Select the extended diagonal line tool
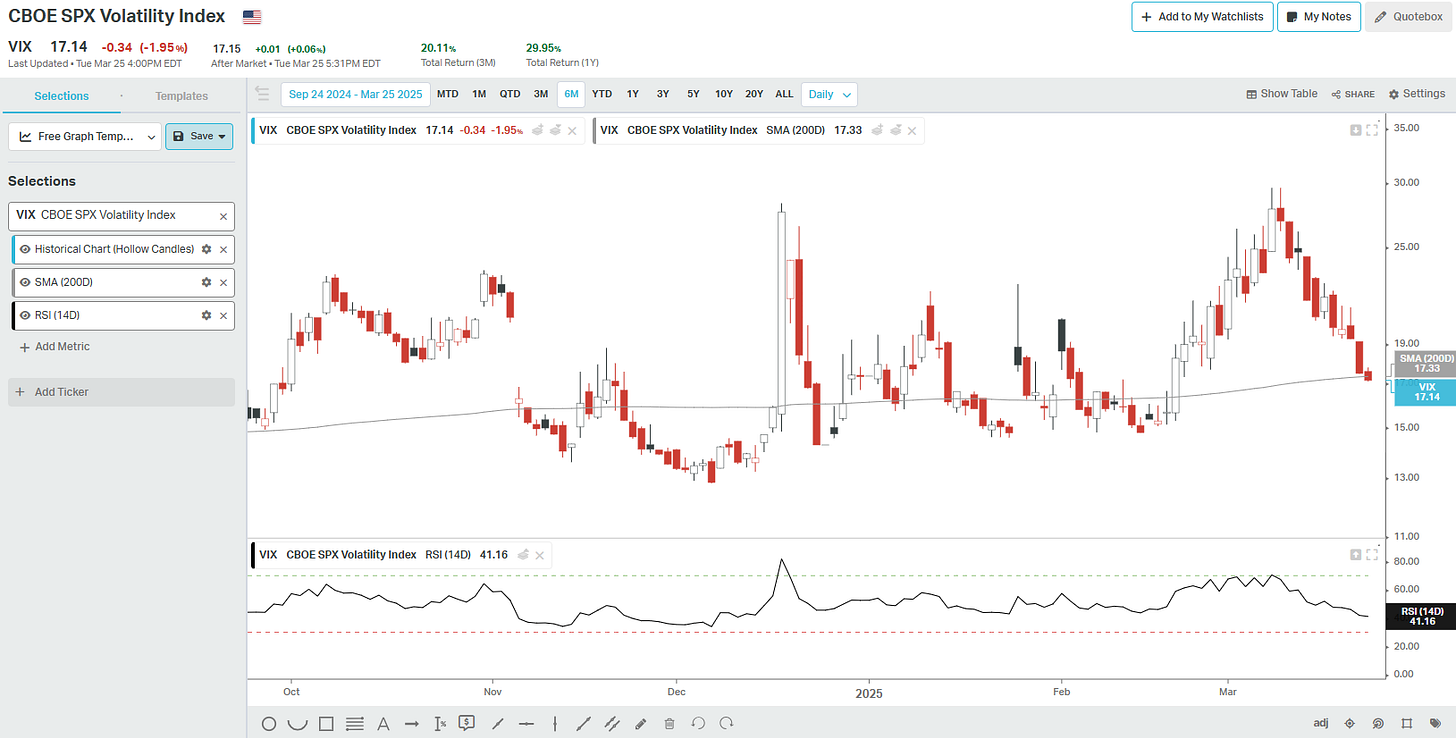Image resolution: width=1456 pixels, height=738 pixels. (584, 724)
